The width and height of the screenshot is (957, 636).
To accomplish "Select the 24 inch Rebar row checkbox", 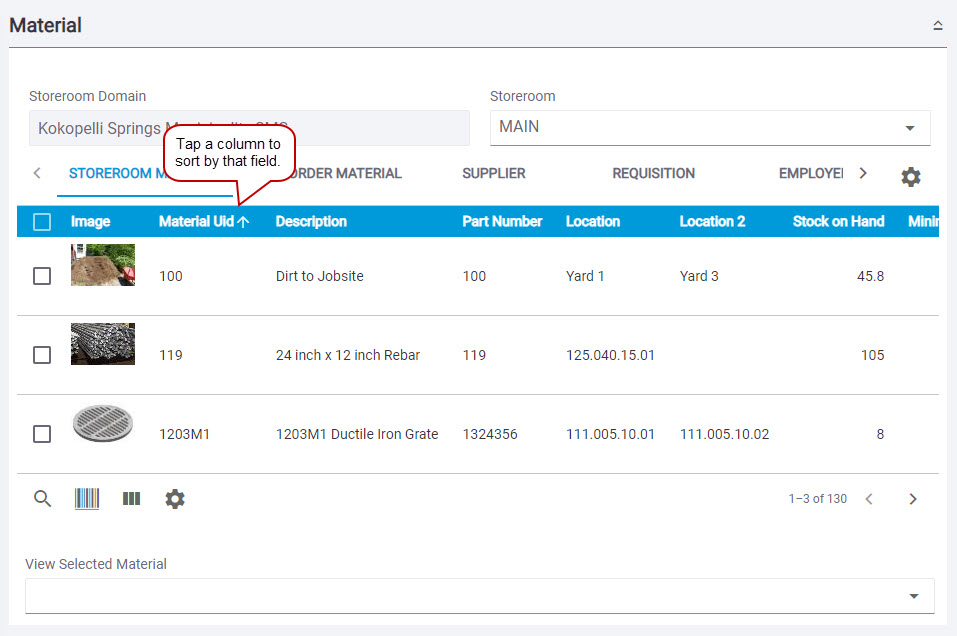I will tap(42, 355).
